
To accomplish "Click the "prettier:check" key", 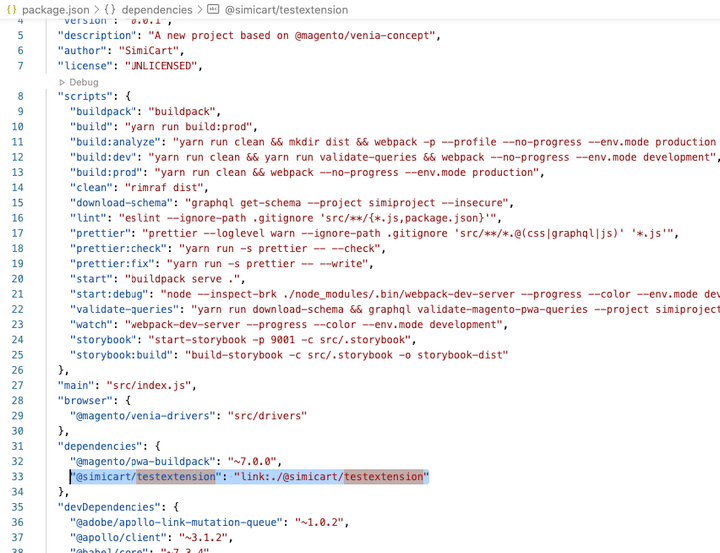I will [118, 248].
